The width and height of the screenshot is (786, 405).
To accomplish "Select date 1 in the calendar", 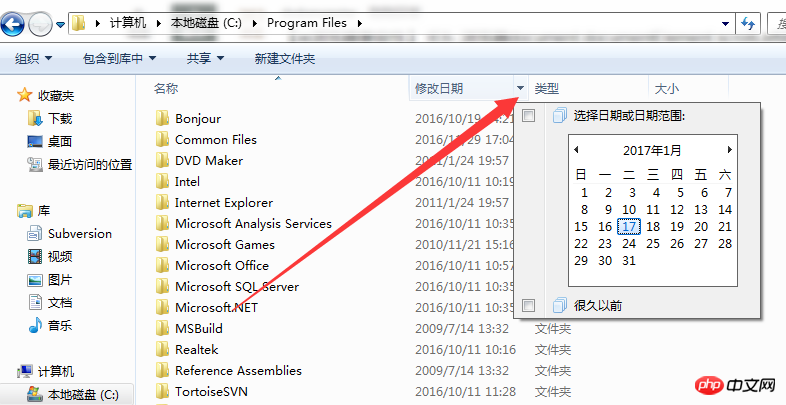I will tap(584, 193).
